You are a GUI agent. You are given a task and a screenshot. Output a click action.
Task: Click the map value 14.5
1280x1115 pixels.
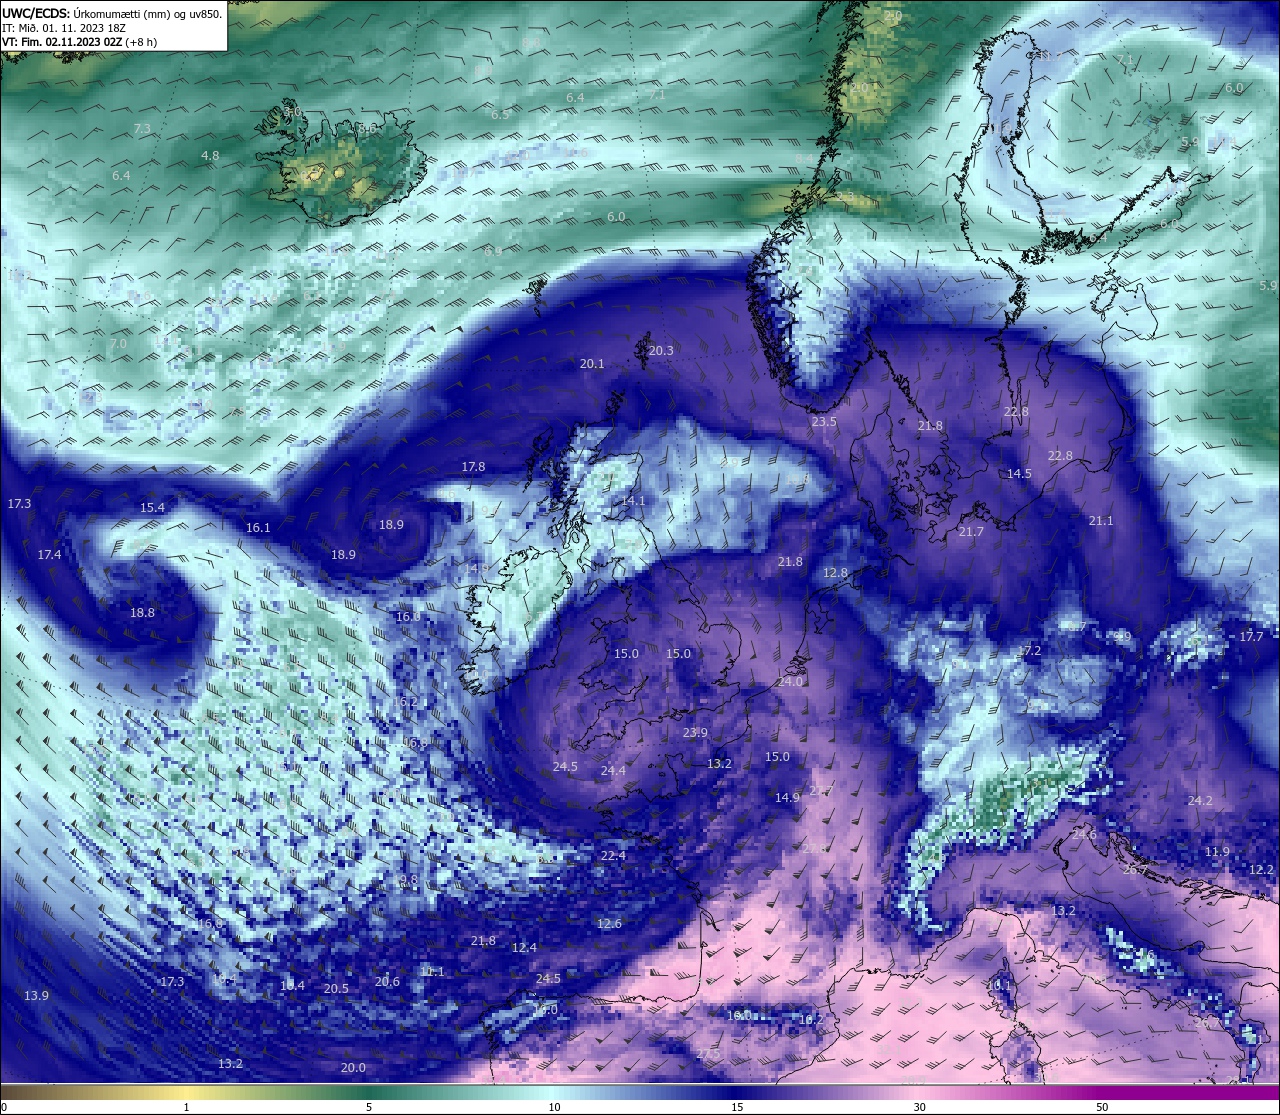(x=1019, y=474)
